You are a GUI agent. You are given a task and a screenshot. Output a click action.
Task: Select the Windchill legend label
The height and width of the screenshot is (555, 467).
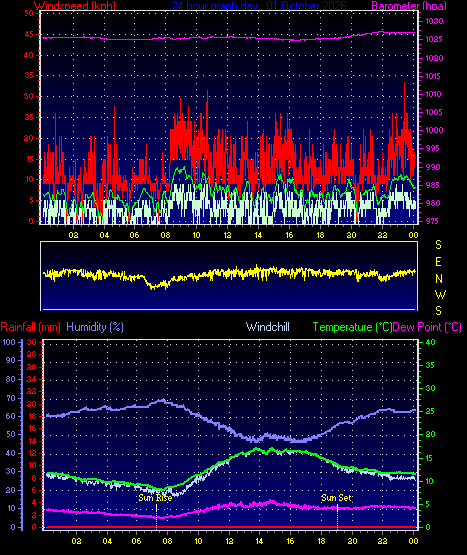coord(268,327)
